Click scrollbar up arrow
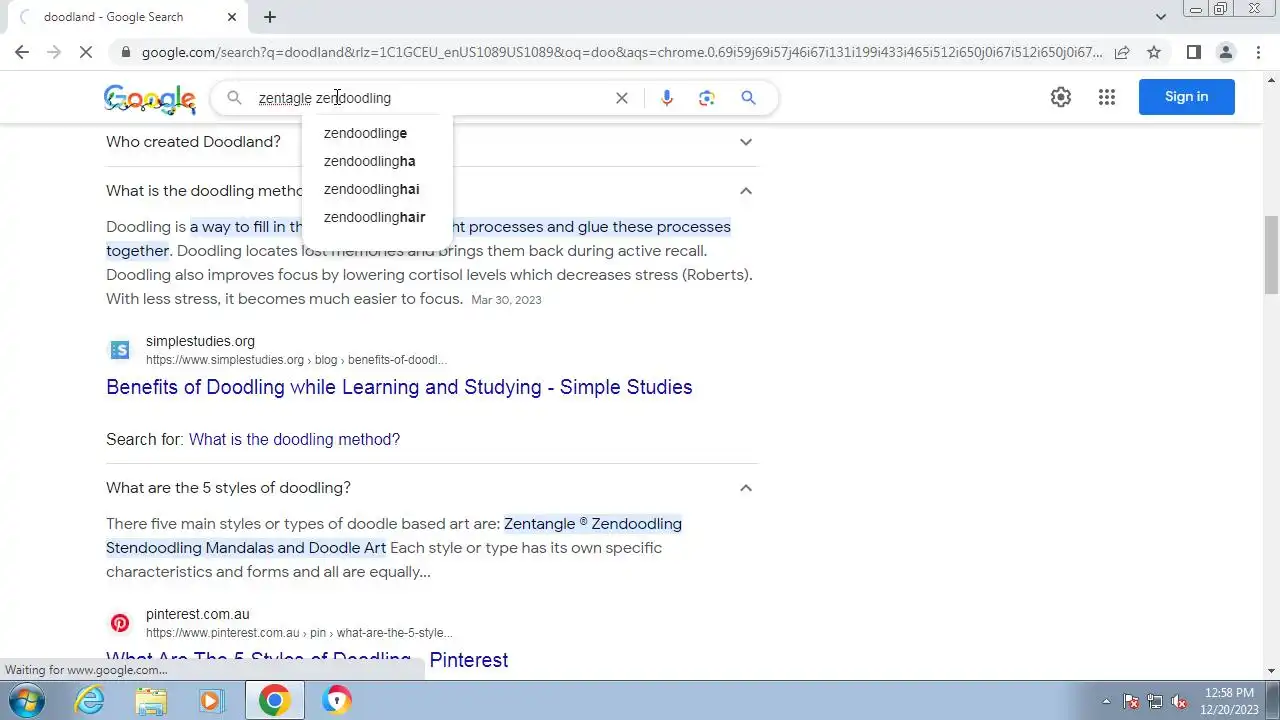This screenshot has height=720, width=1280. [x=1271, y=79]
